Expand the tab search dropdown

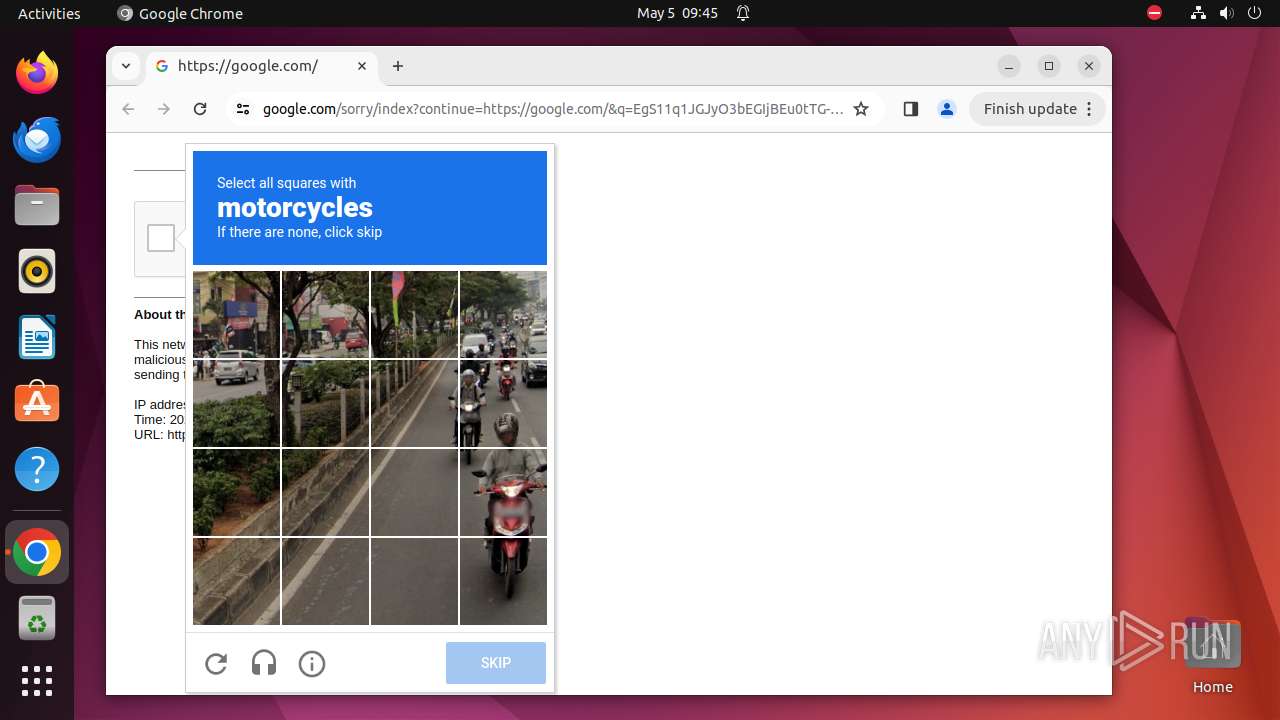point(125,66)
